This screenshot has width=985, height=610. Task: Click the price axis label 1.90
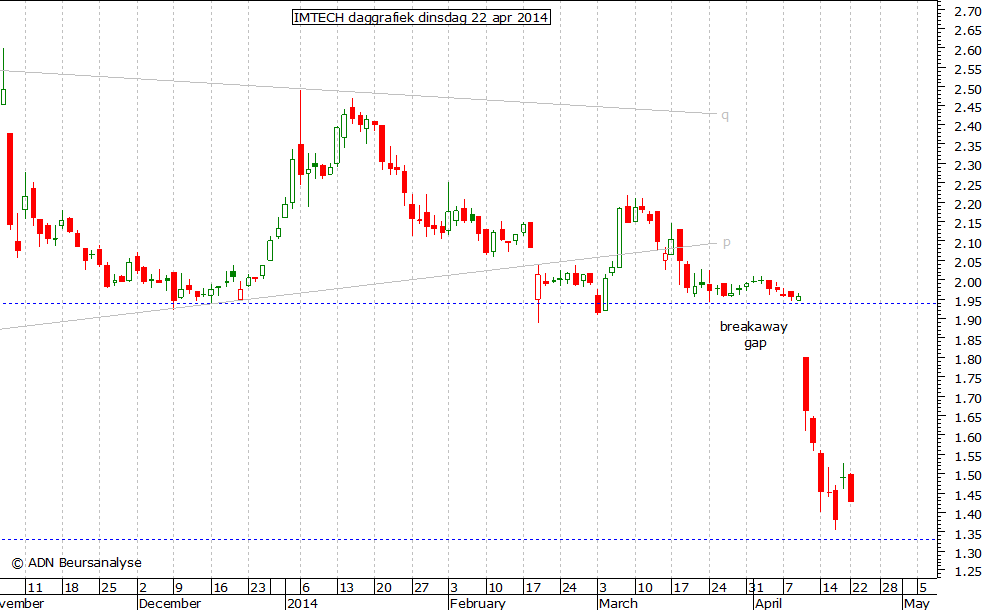coord(967,320)
